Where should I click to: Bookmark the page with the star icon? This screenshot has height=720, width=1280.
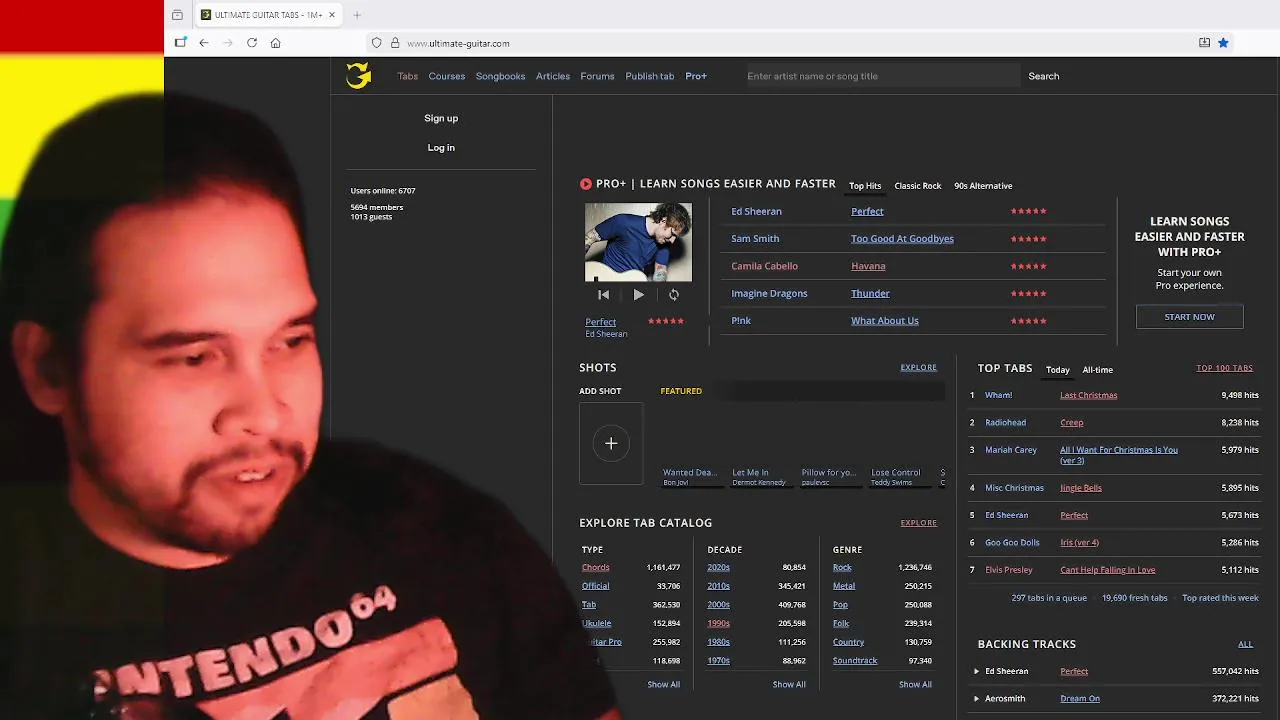[x=1223, y=43]
